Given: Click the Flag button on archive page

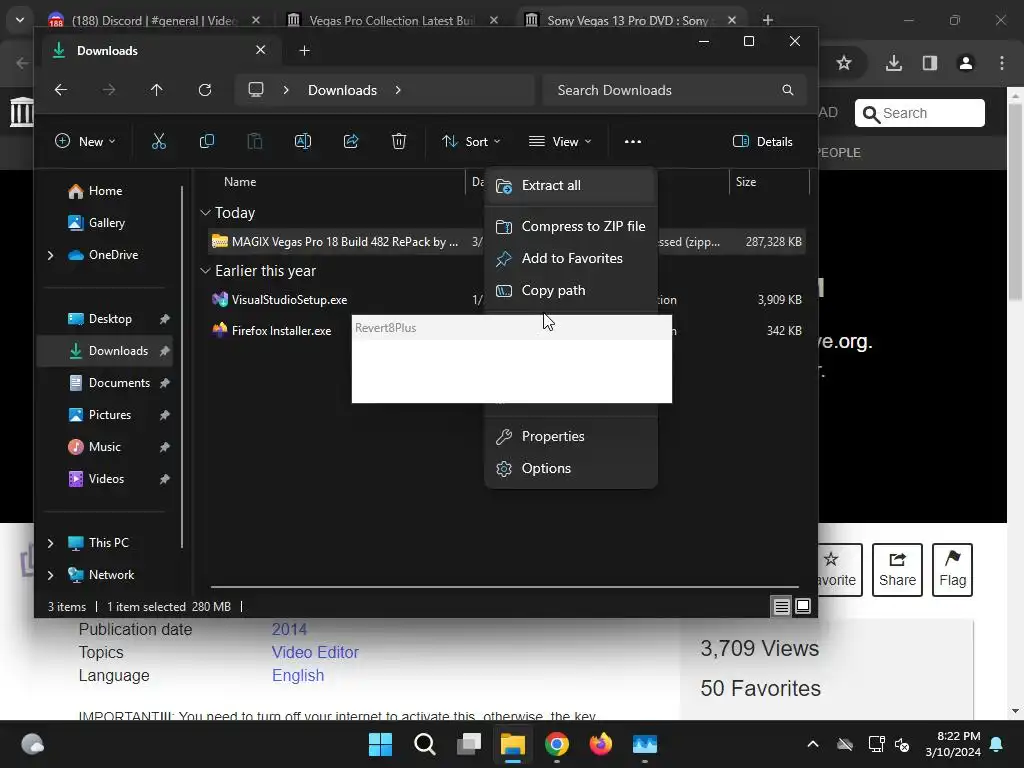Looking at the screenshot, I should (x=952, y=569).
